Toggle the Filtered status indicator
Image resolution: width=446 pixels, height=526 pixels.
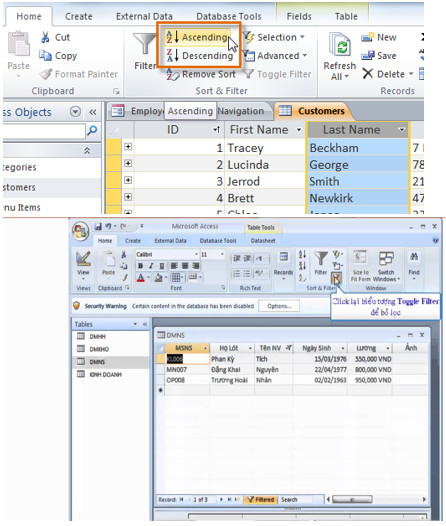click(261, 499)
